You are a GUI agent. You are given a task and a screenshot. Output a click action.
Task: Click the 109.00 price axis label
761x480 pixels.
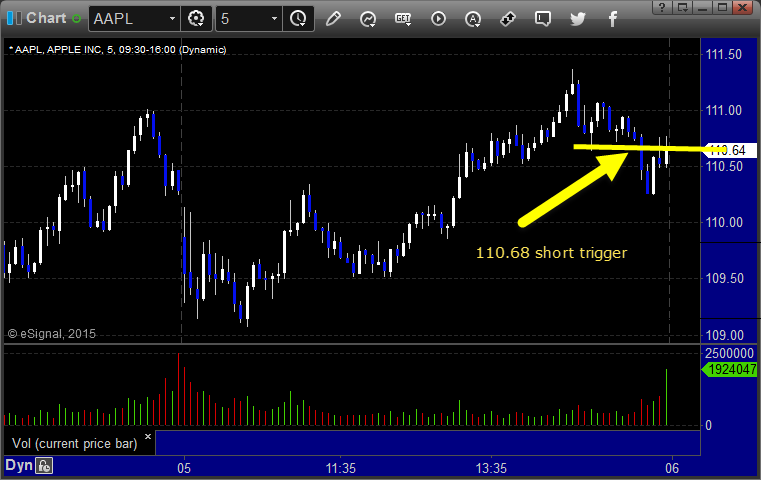[x=724, y=335]
